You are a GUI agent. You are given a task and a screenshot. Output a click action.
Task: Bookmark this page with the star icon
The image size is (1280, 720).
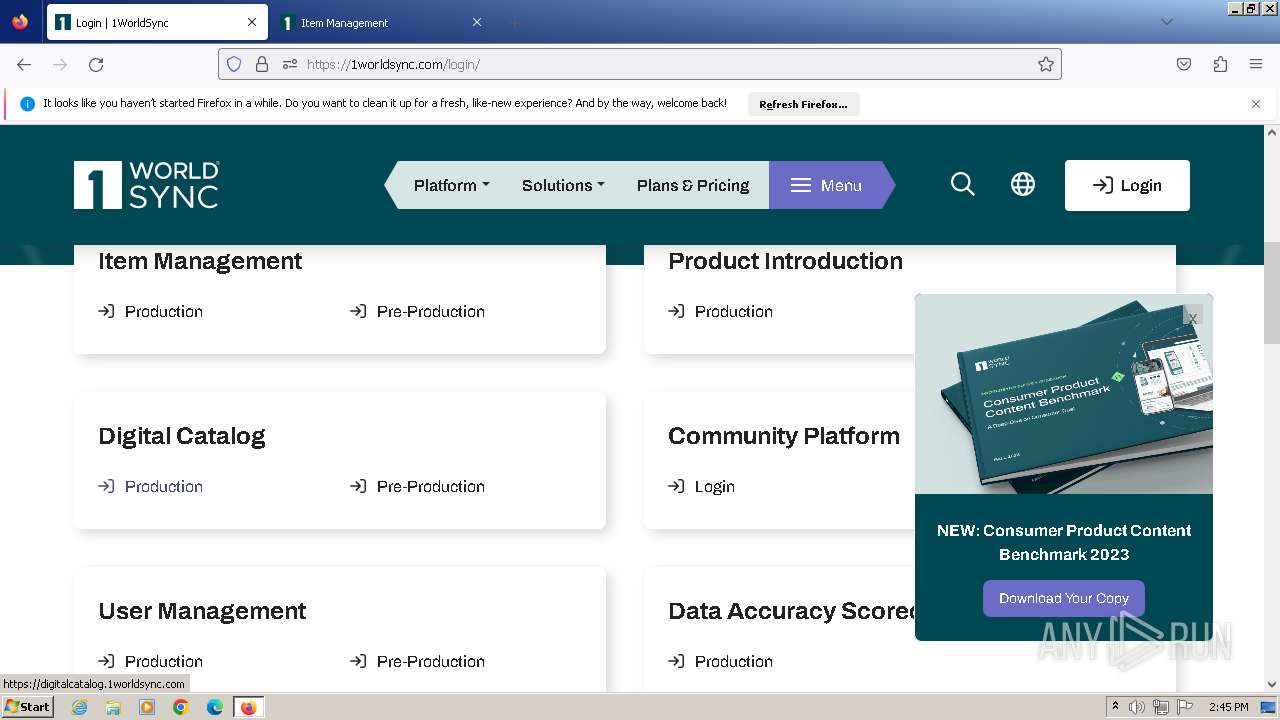(1046, 64)
